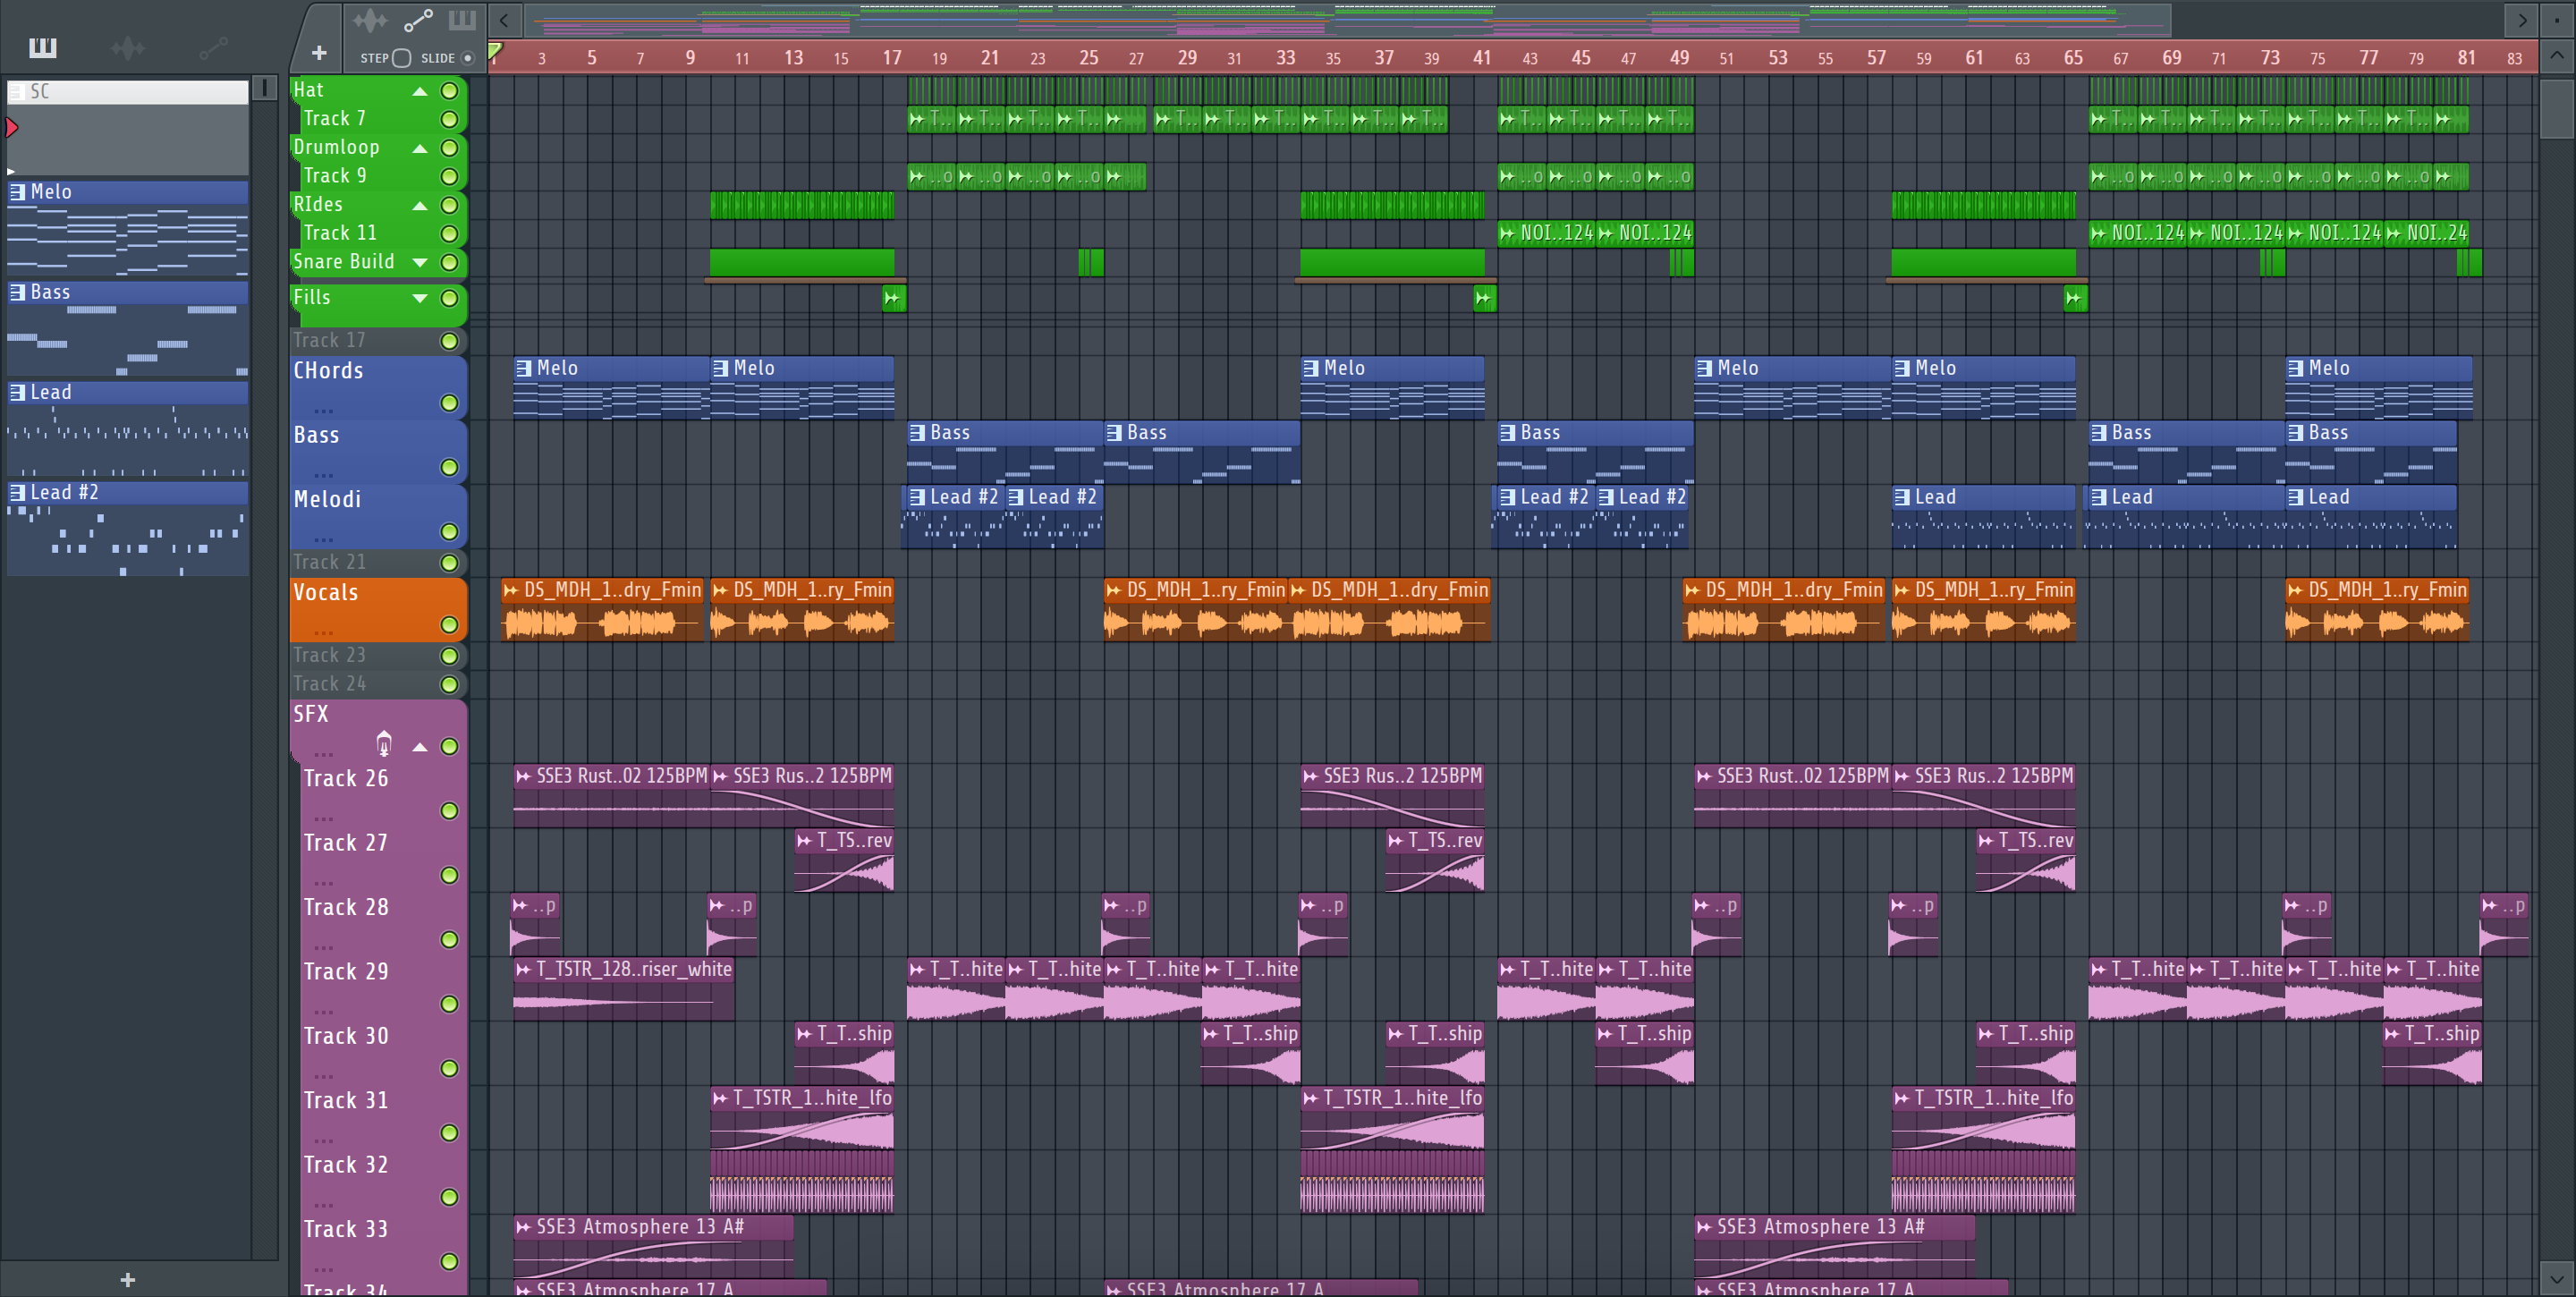2576x1297 pixels.
Task: Click the playlist vertical scrollbar thumb
Action: click(2556, 108)
